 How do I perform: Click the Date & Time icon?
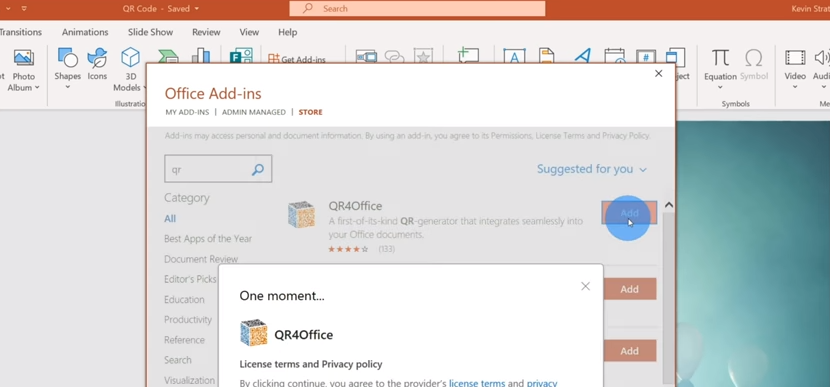(x=614, y=56)
